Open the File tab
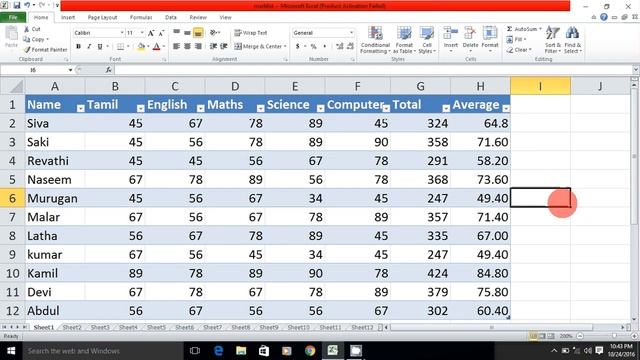Screen dimensions: 640x360 (x=13, y=18)
